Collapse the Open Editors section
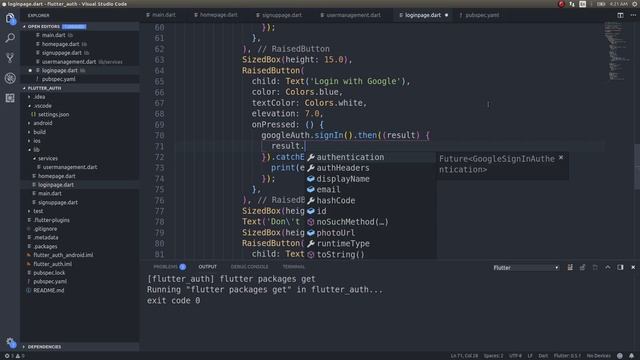 pos(80,27)
